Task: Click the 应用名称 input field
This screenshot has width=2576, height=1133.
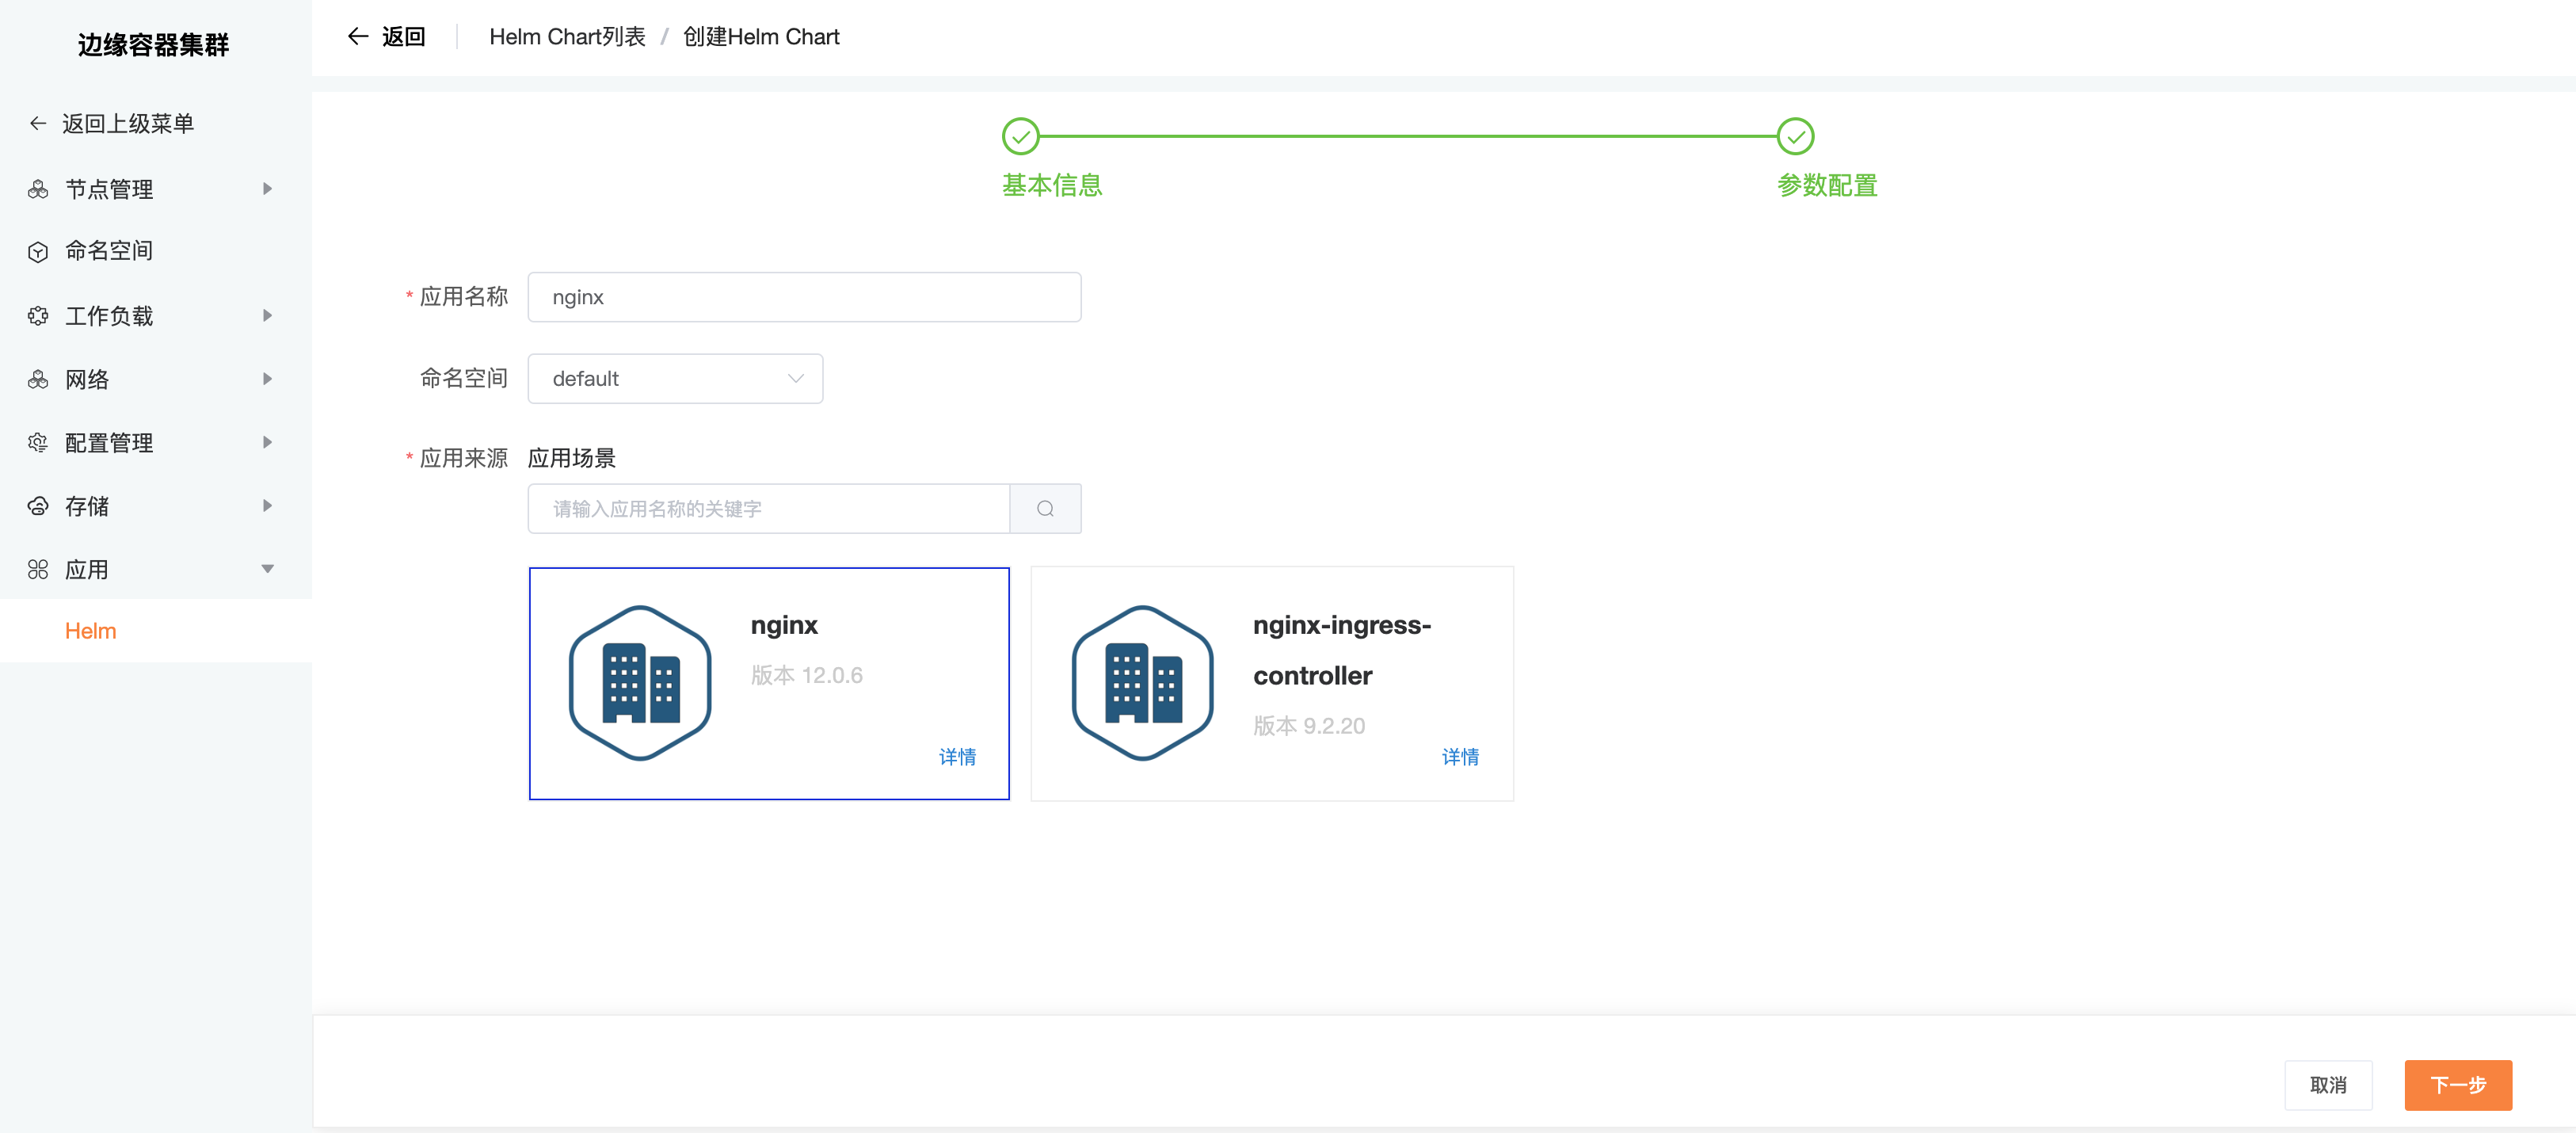Action: [804, 297]
